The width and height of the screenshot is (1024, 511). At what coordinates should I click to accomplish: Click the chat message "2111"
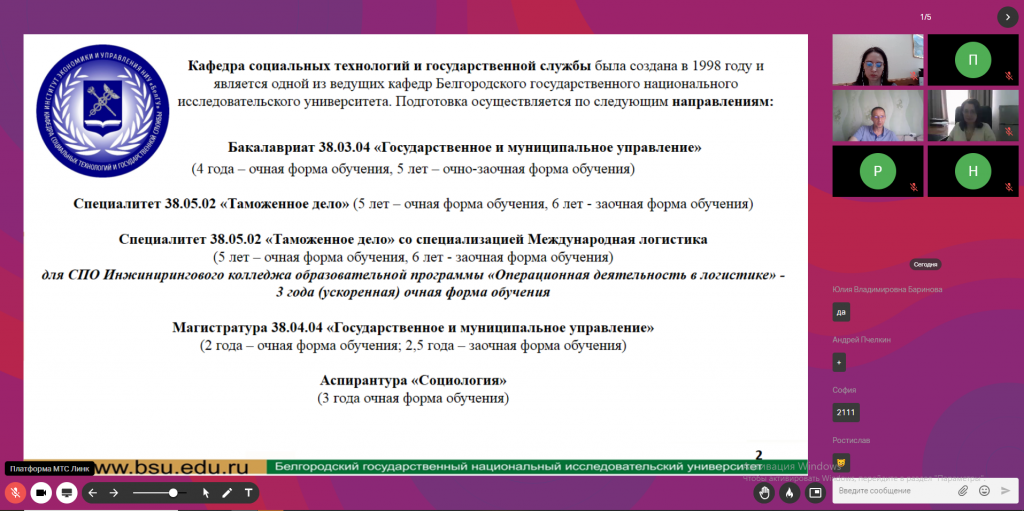[x=846, y=413]
